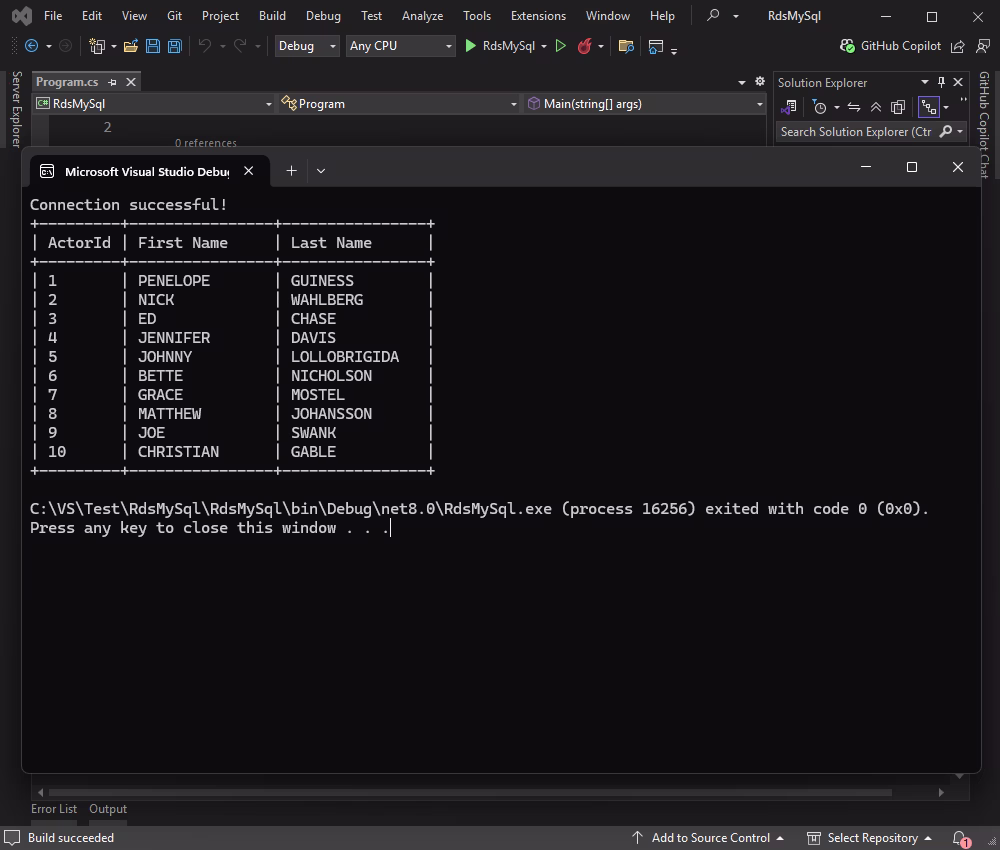Image resolution: width=1000 pixels, height=850 pixels.
Task: Click Add to Source Control in the status bar
Action: click(x=714, y=837)
